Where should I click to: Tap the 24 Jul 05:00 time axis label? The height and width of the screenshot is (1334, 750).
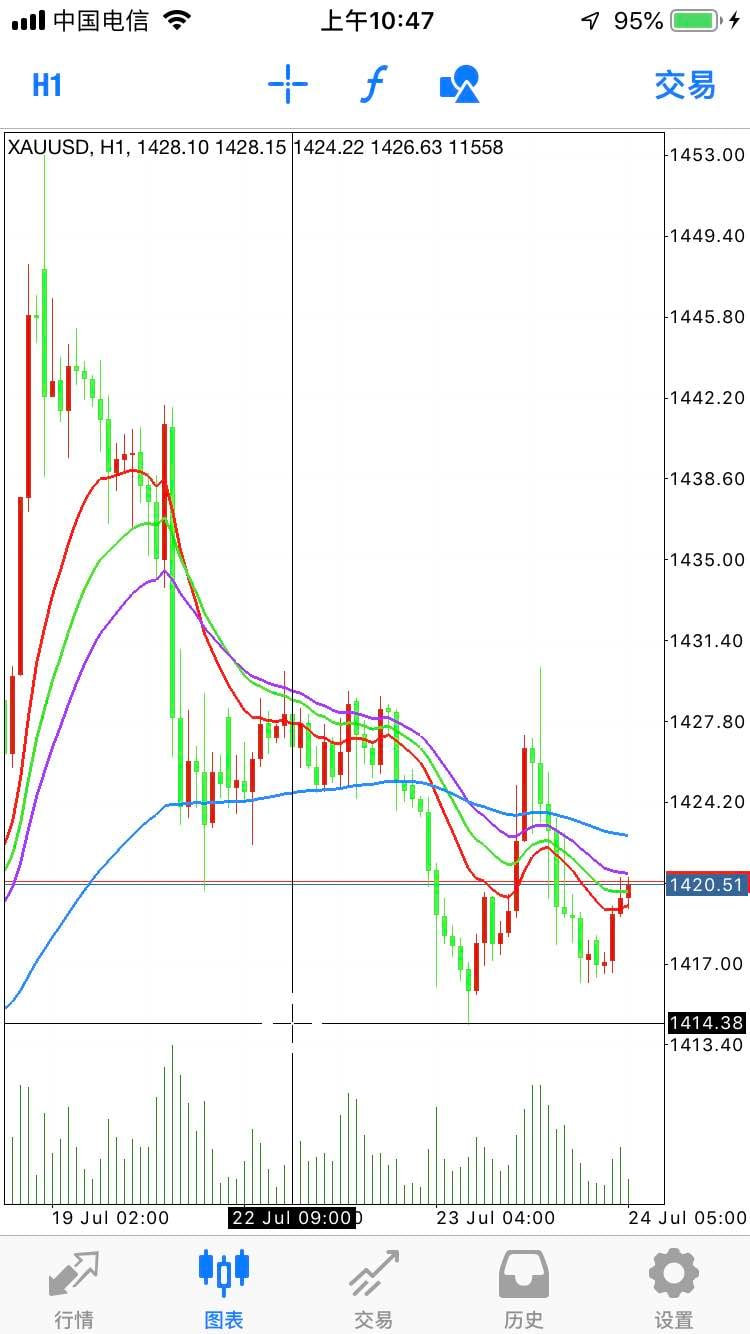click(x=688, y=1218)
